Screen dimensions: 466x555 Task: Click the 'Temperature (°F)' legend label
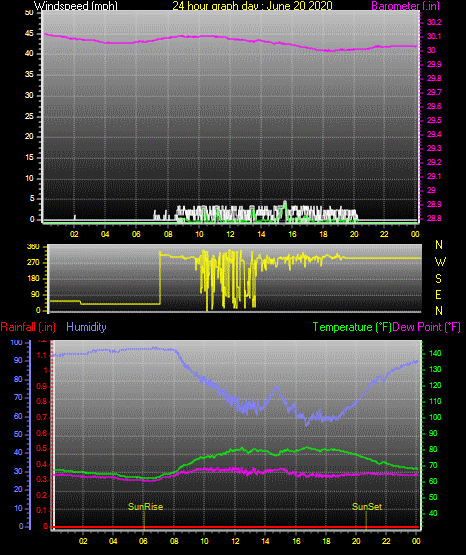352,327
